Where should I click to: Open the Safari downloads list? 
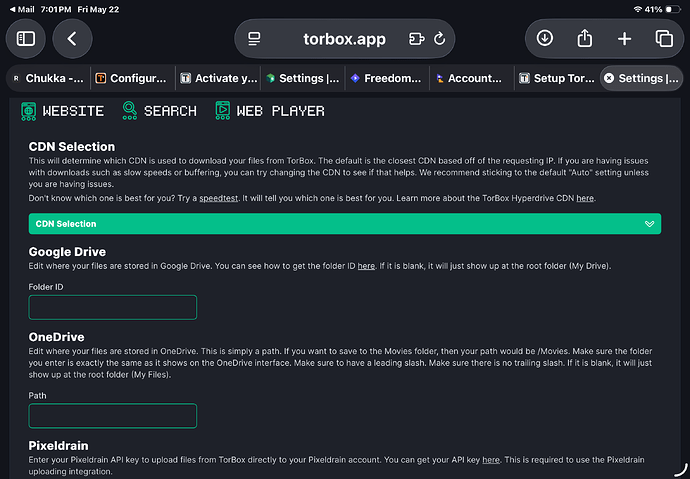545,38
